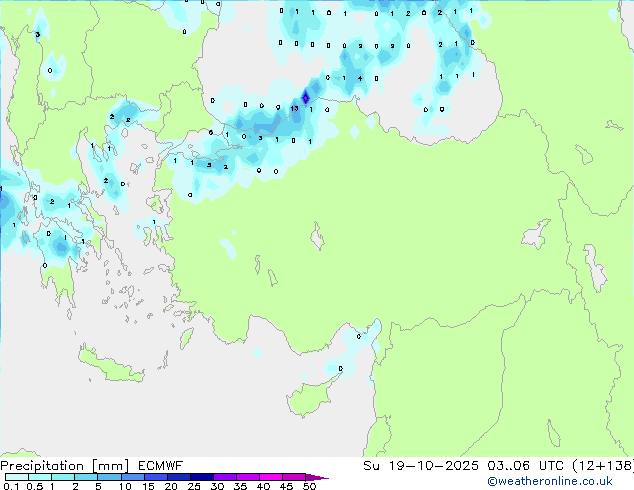The height and width of the screenshot is (490, 634).
Task: Click the legend value label 0.1
Action: click(11, 486)
